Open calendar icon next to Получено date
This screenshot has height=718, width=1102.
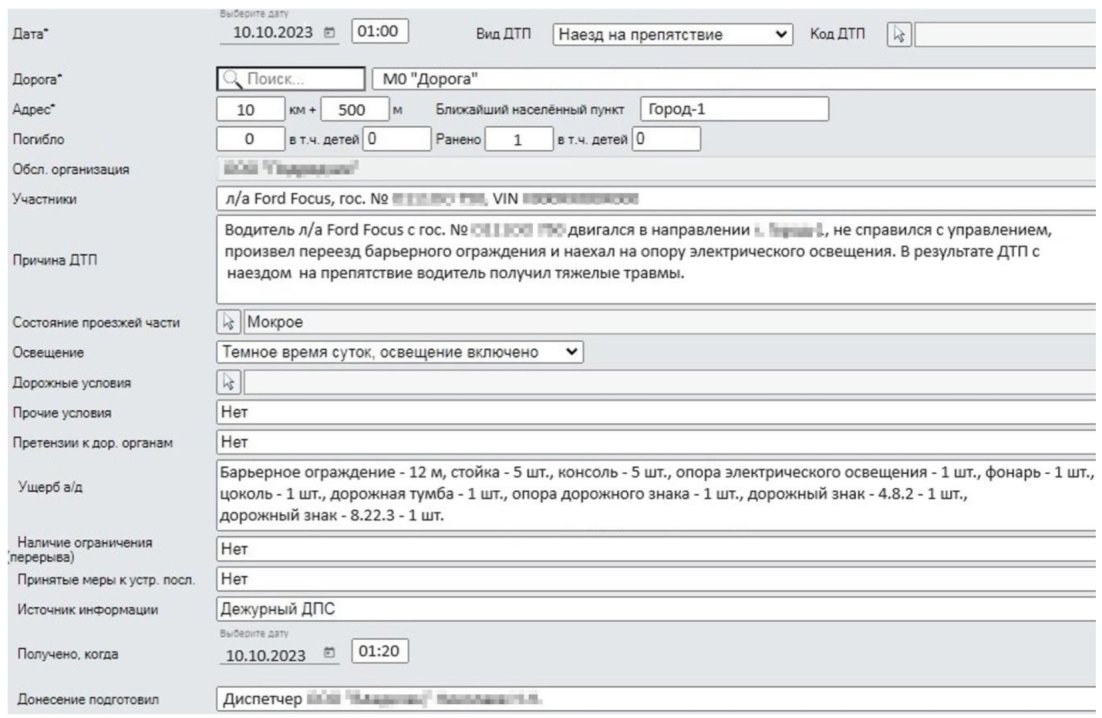point(329,653)
